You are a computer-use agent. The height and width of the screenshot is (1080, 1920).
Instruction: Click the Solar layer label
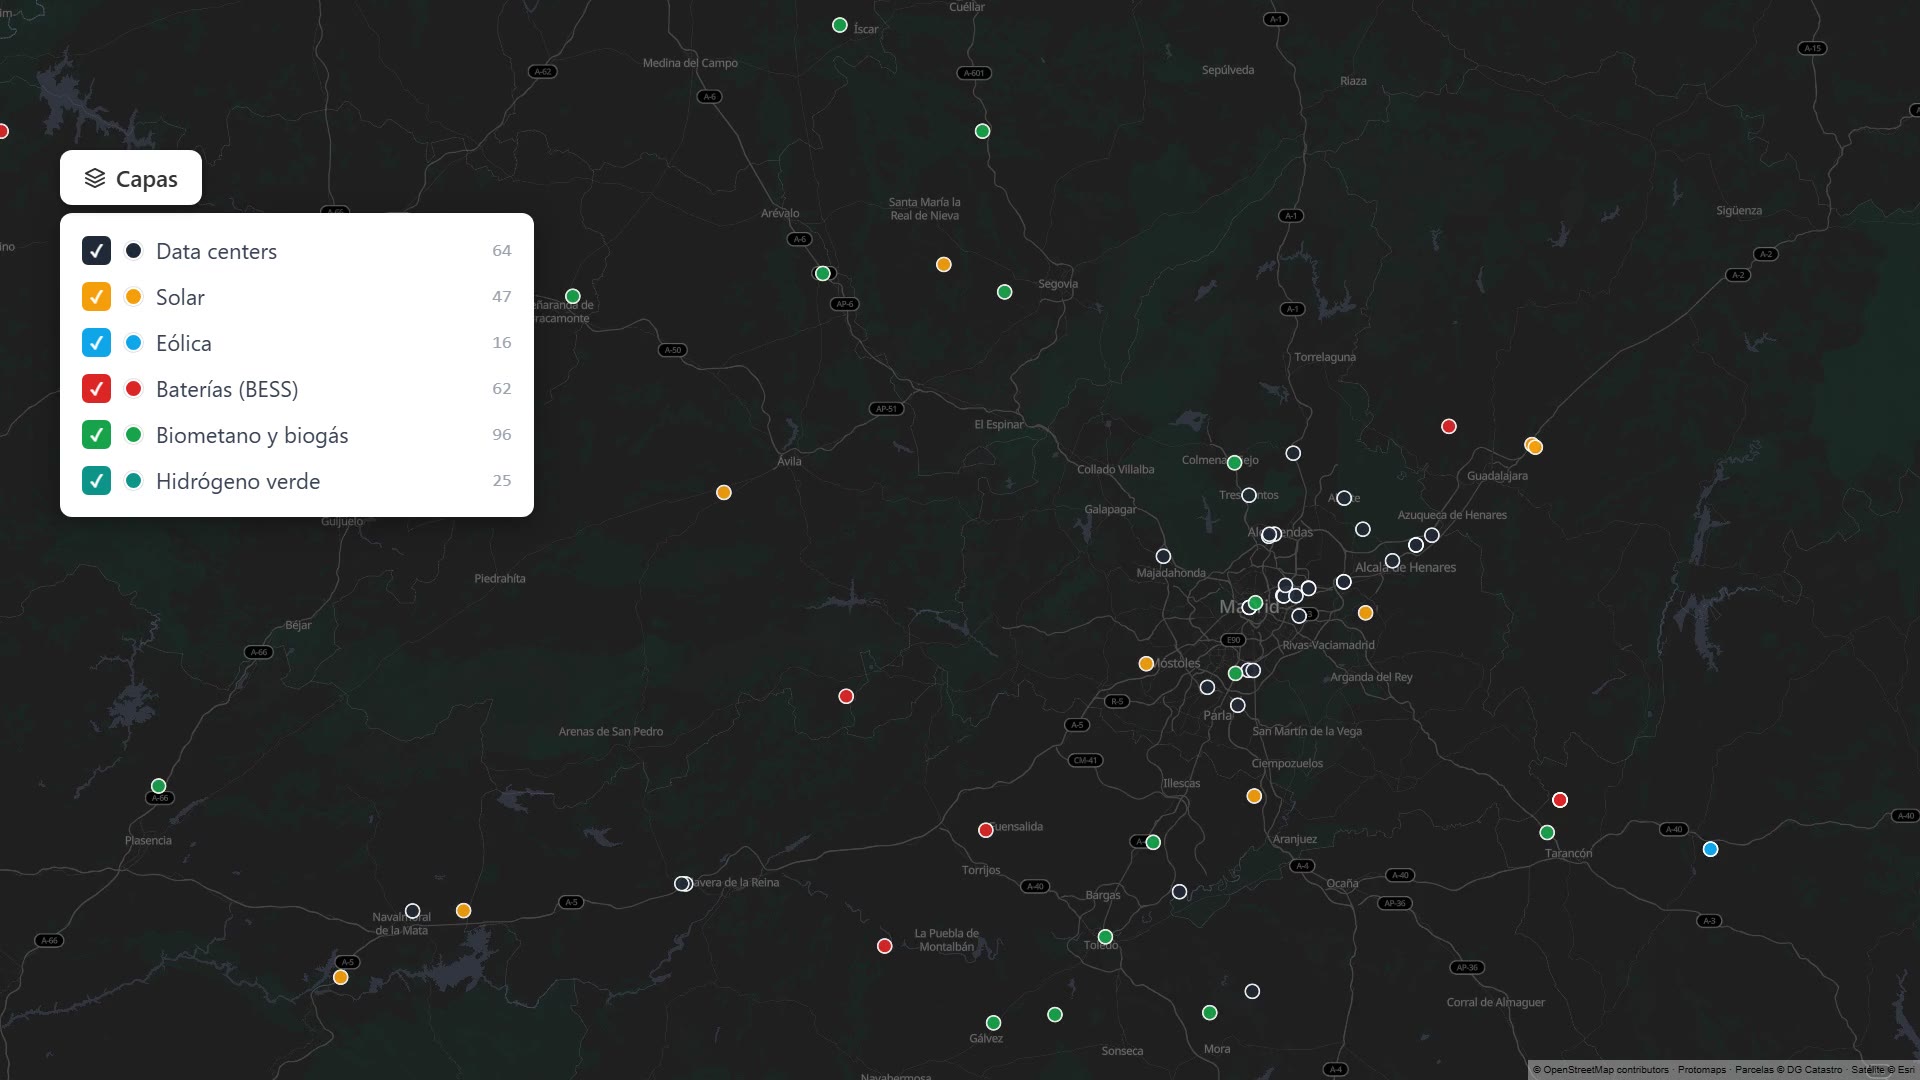[180, 298]
